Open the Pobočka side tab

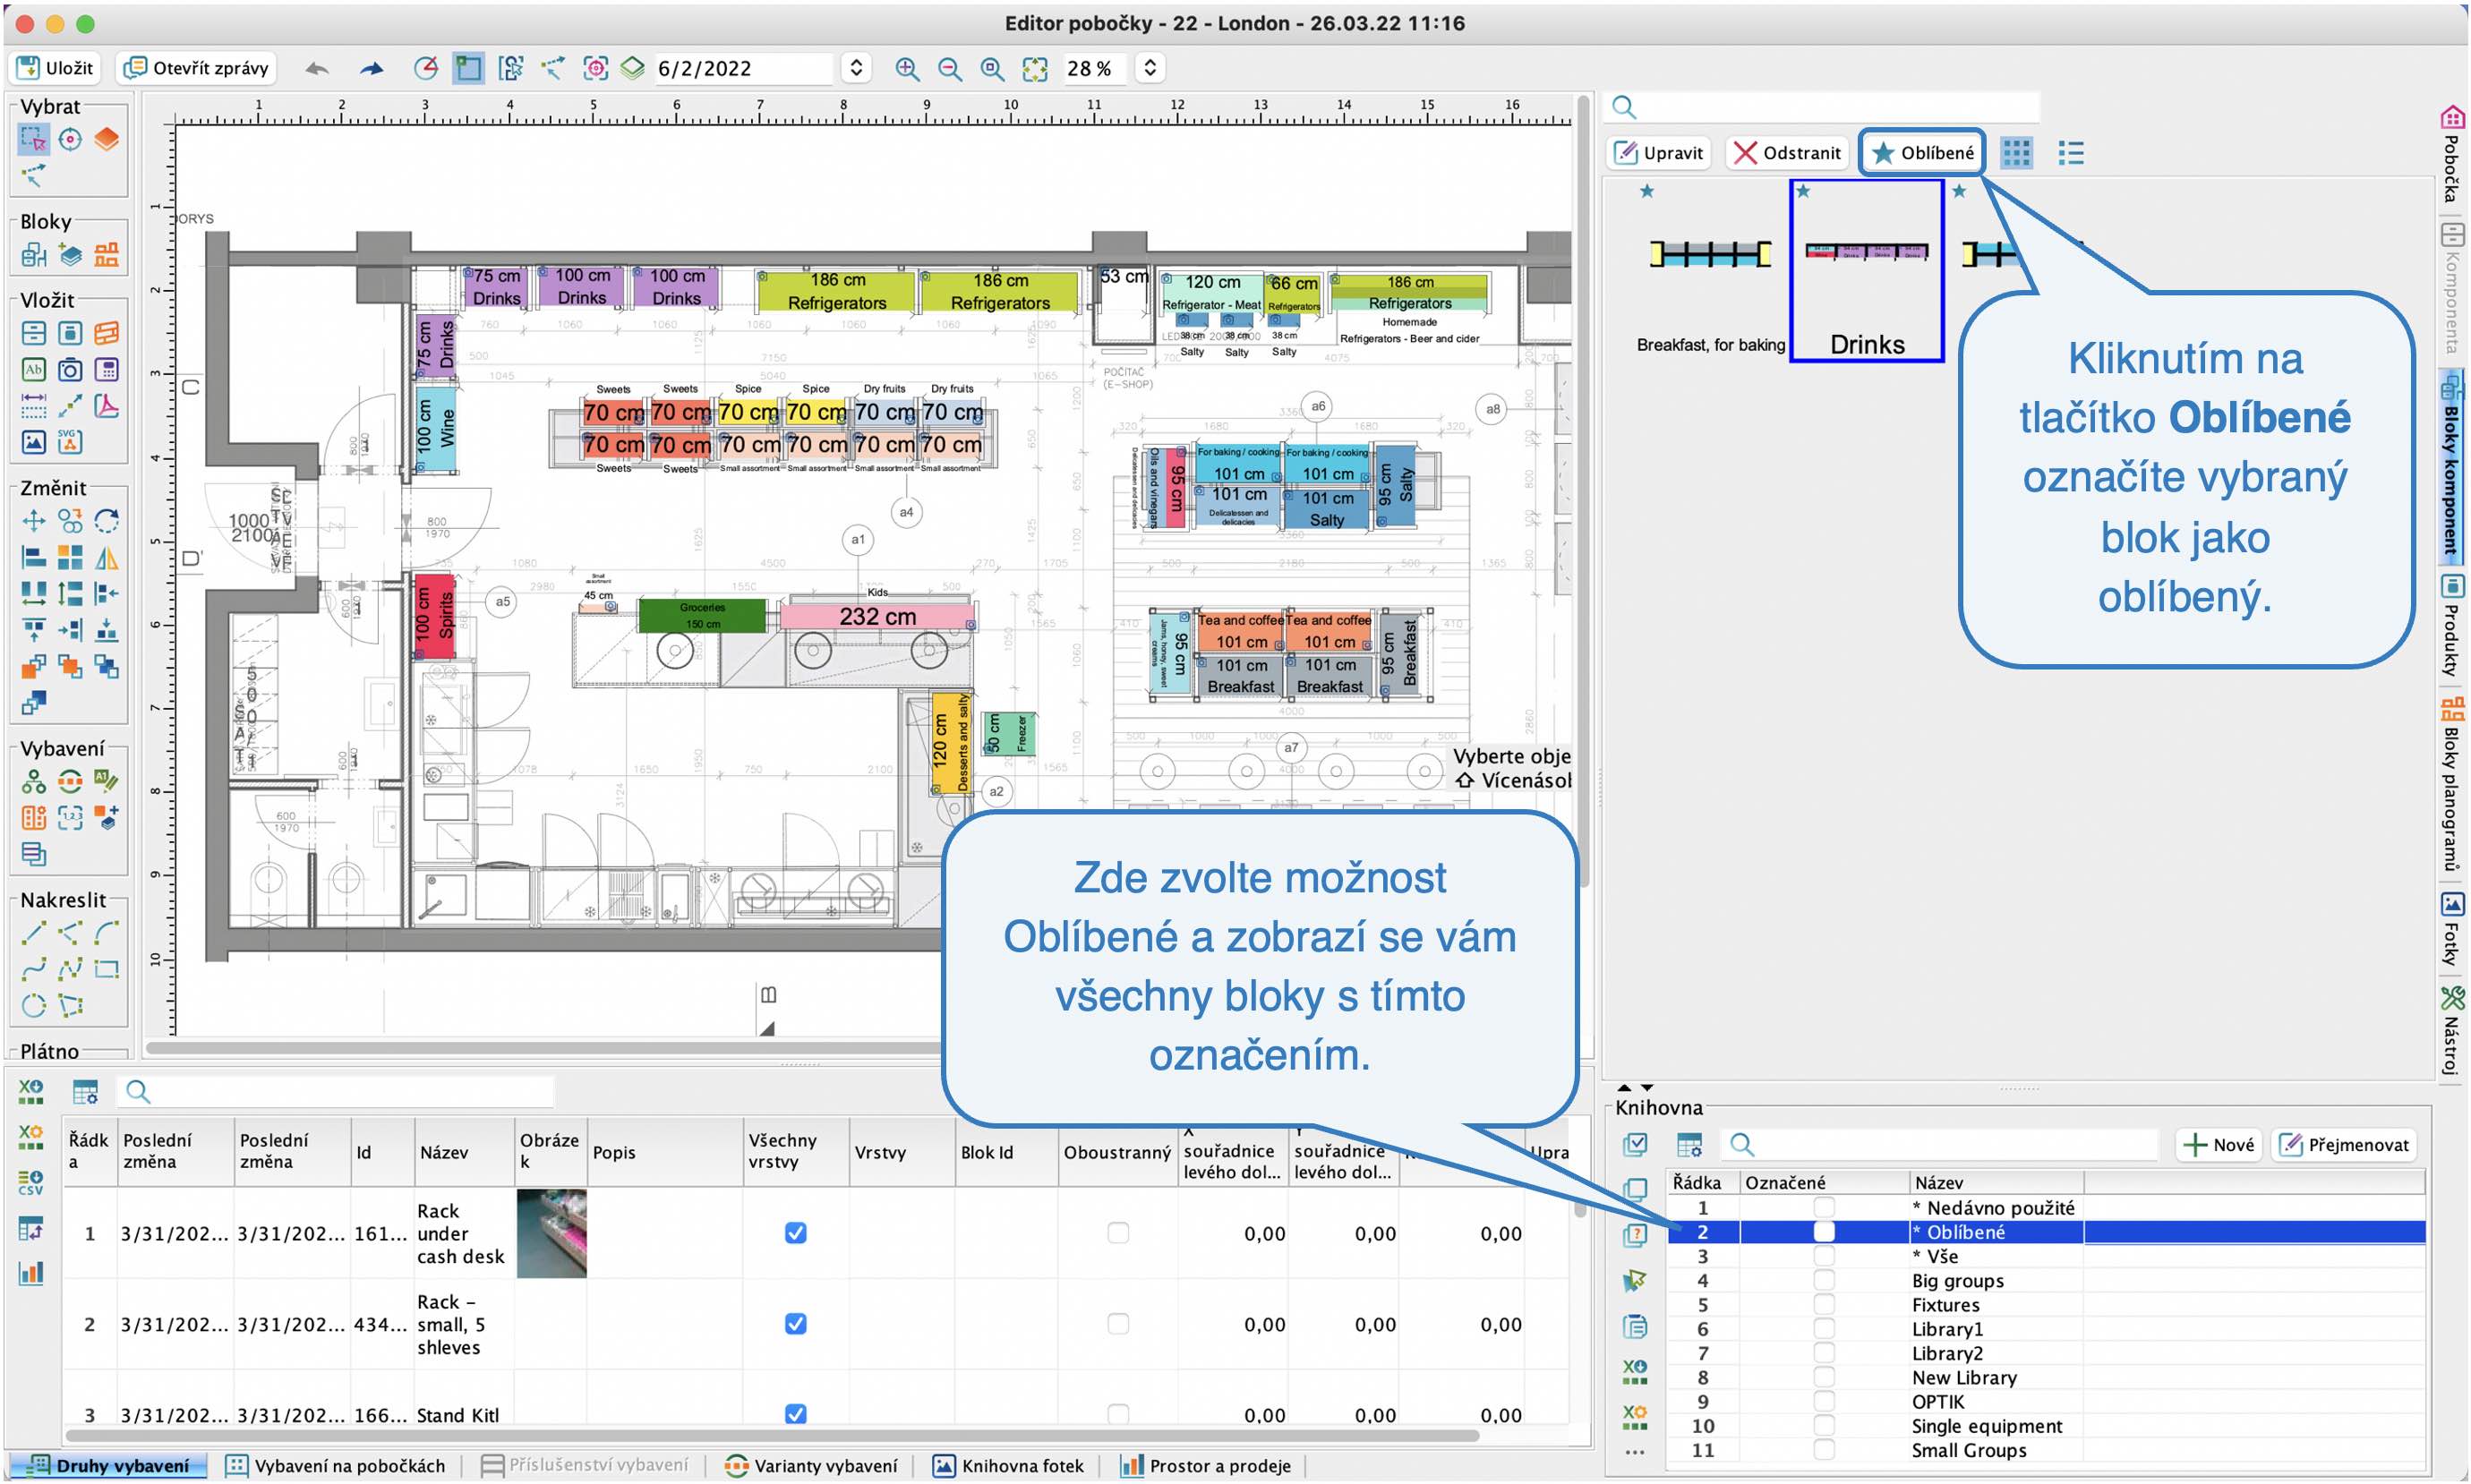(x=2451, y=155)
